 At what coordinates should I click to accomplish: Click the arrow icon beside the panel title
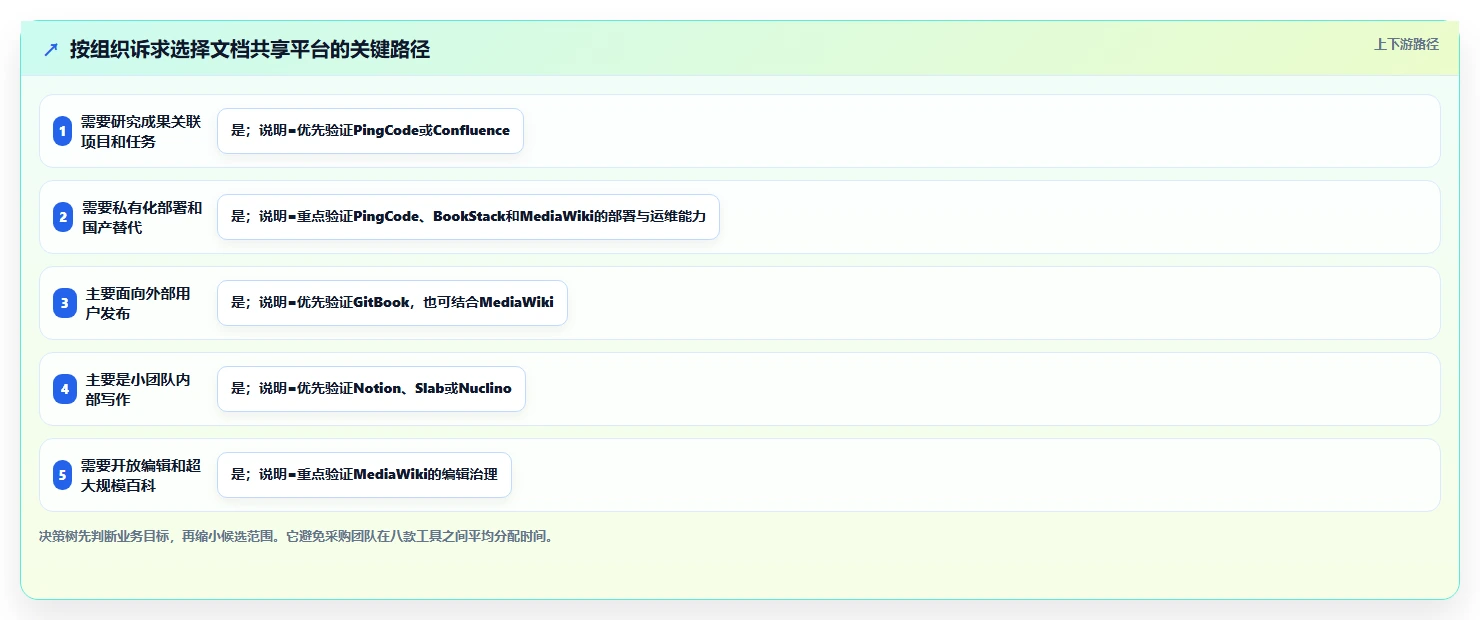(51, 50)
